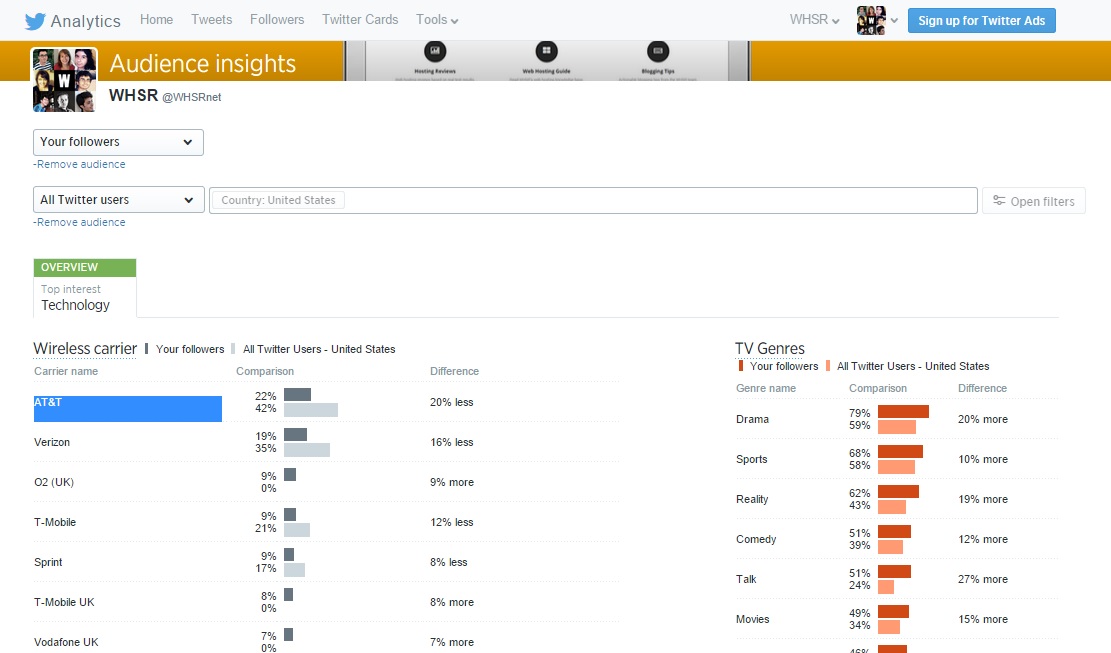Remove the Your followers audience
This screenshot has width=1111, height=653.
[x=79, y=164]
